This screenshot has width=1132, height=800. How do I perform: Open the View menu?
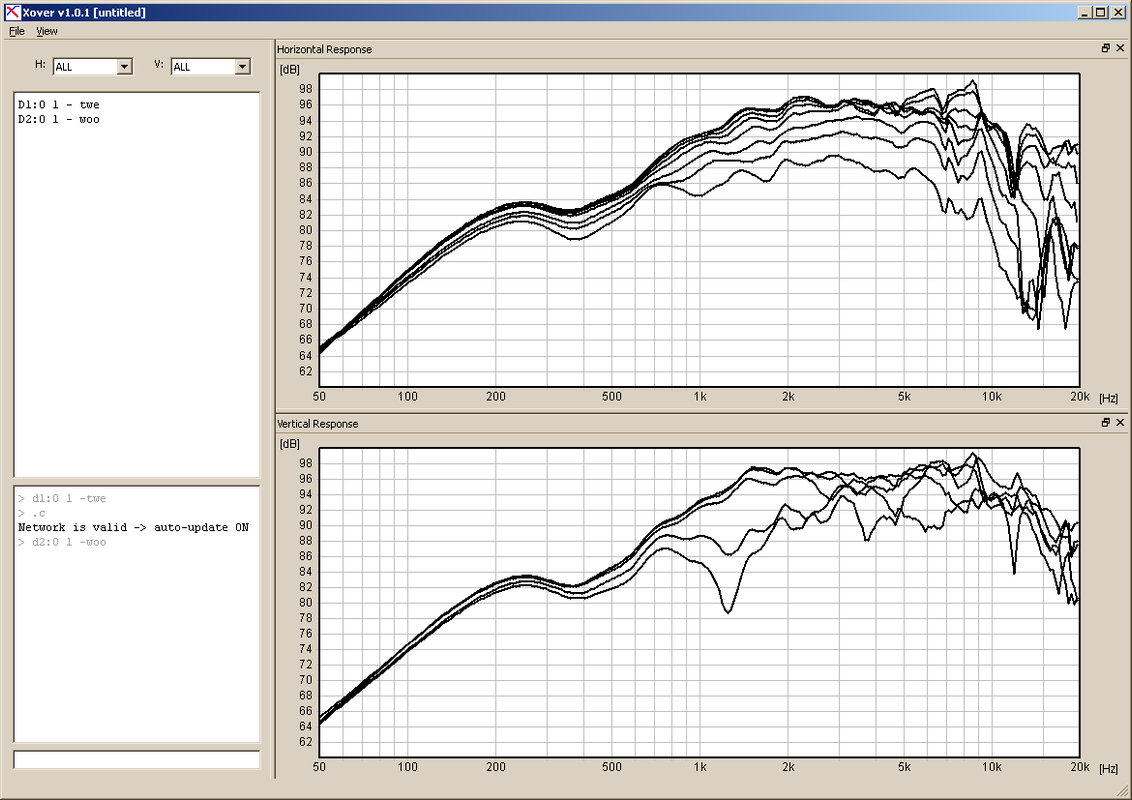pyautogui.click(x=47, y=31)
